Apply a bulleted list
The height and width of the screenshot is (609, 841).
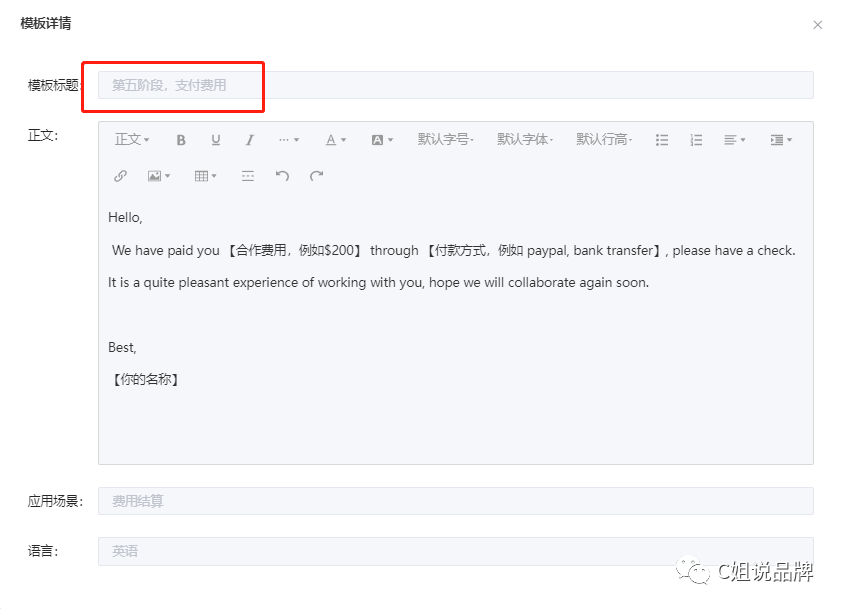pyautogui.click(x=662, y=139)
